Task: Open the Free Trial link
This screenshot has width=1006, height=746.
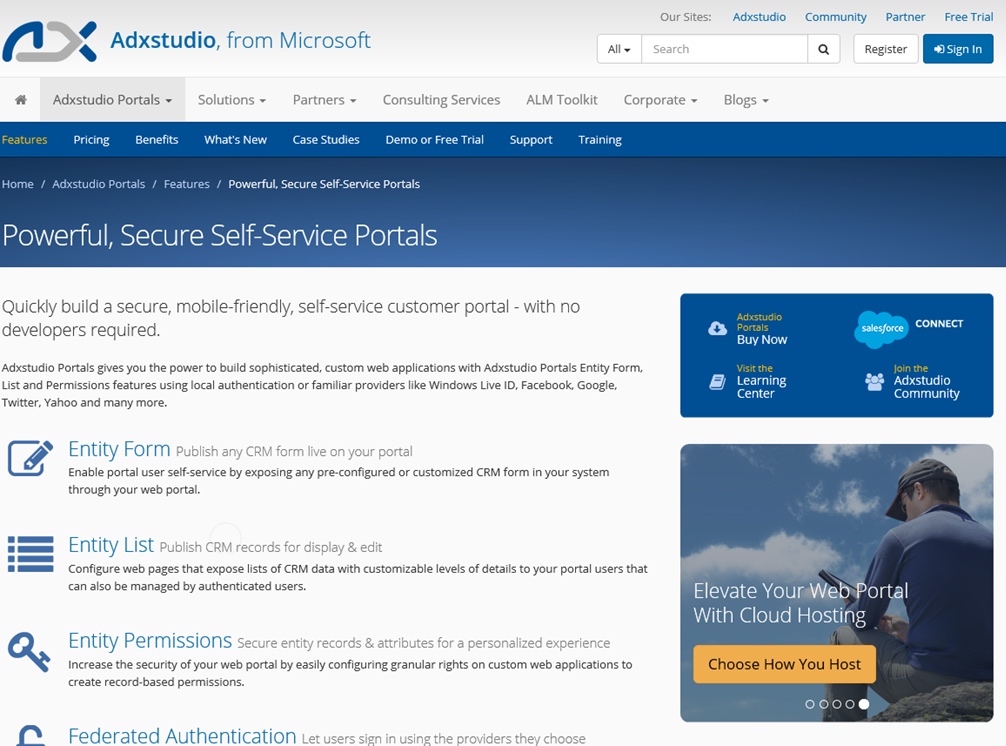Action: 968,16
